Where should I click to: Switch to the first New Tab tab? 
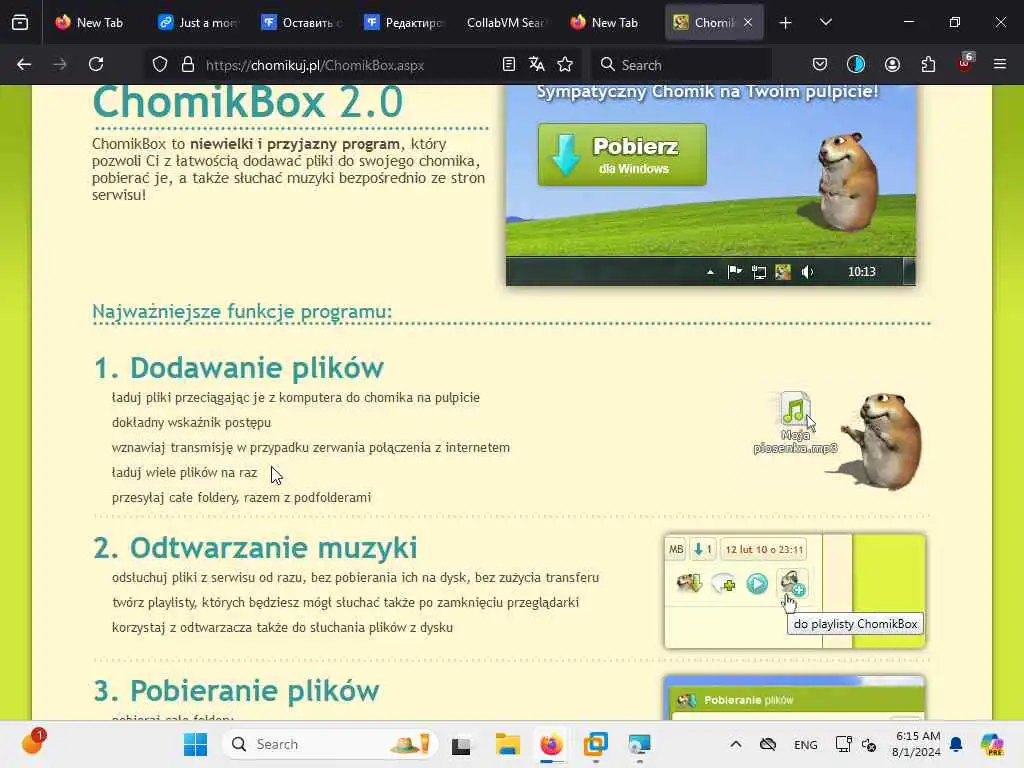(89, 23)
